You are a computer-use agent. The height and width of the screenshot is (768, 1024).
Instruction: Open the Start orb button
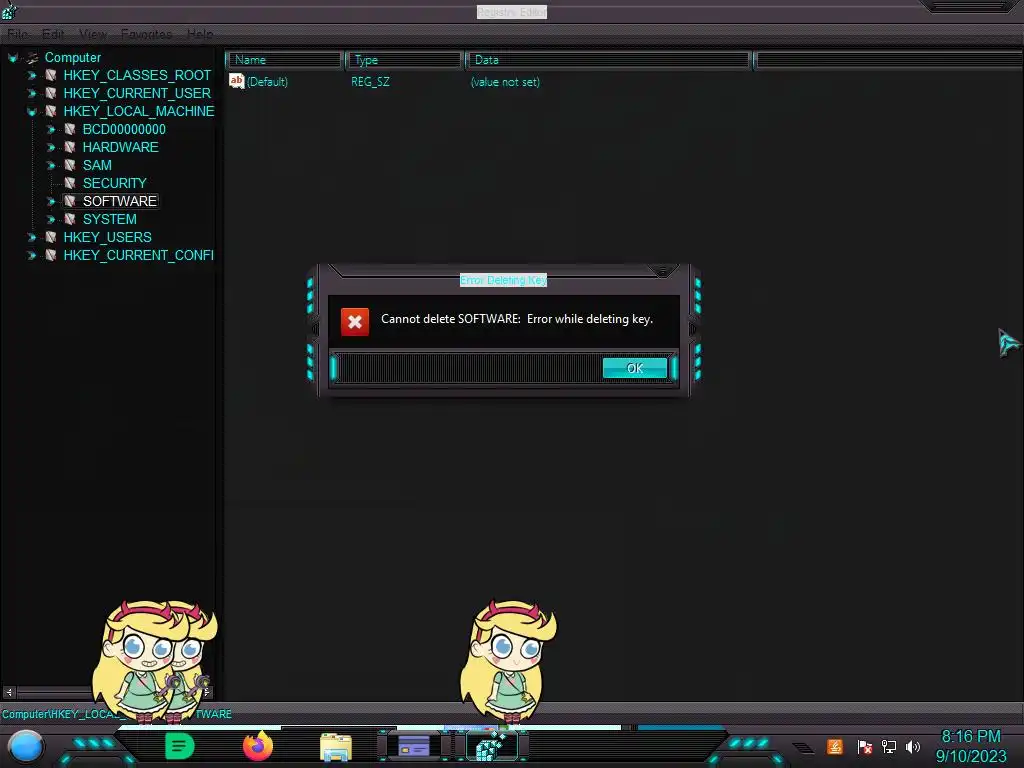coord(26,747)
